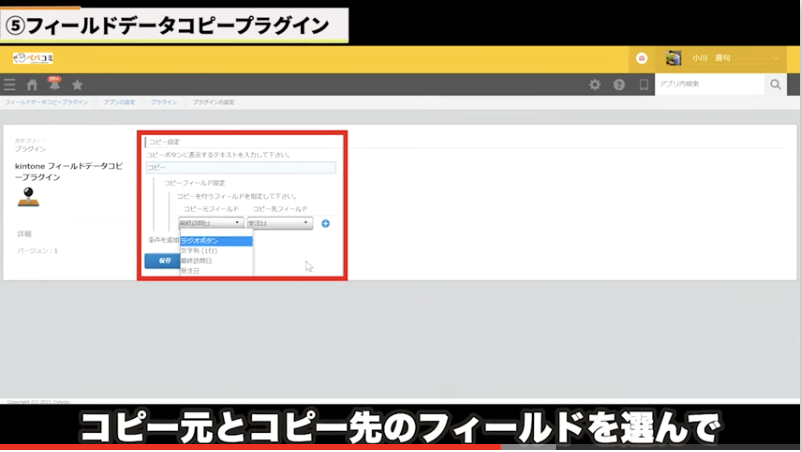Open the notifications bell icon
The height and width of the screenshot is (452, 802).
click(54, 85)
